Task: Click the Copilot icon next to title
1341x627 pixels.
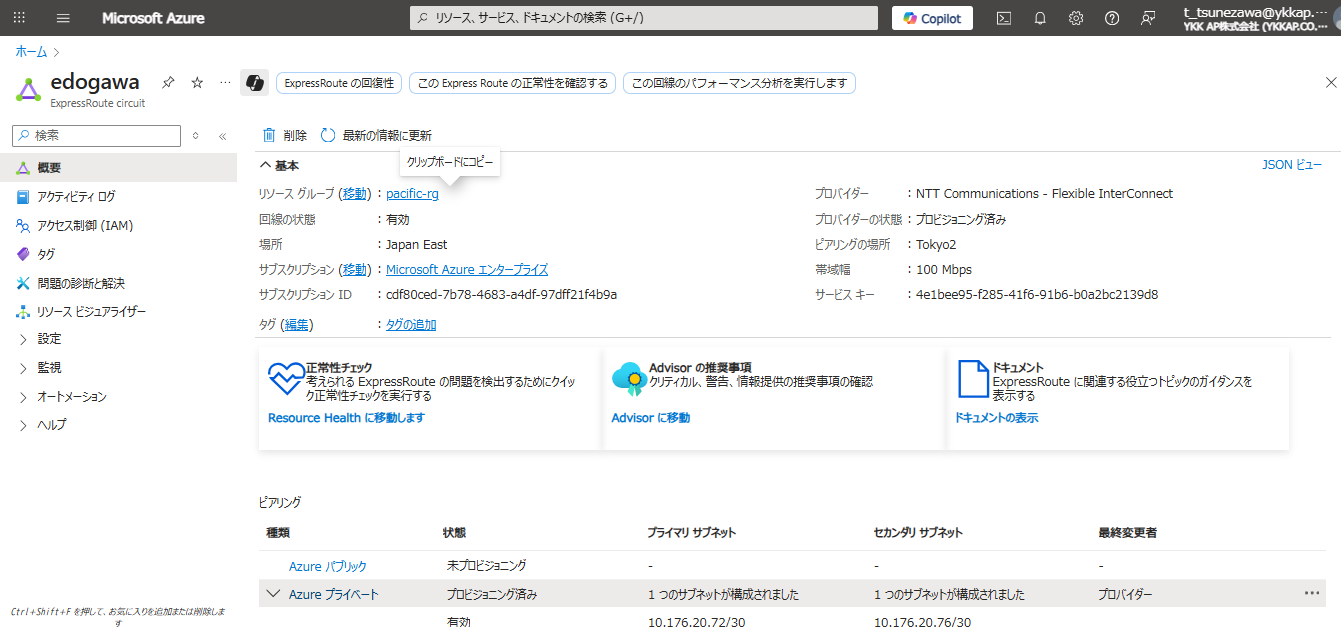Action: point(255,83)
